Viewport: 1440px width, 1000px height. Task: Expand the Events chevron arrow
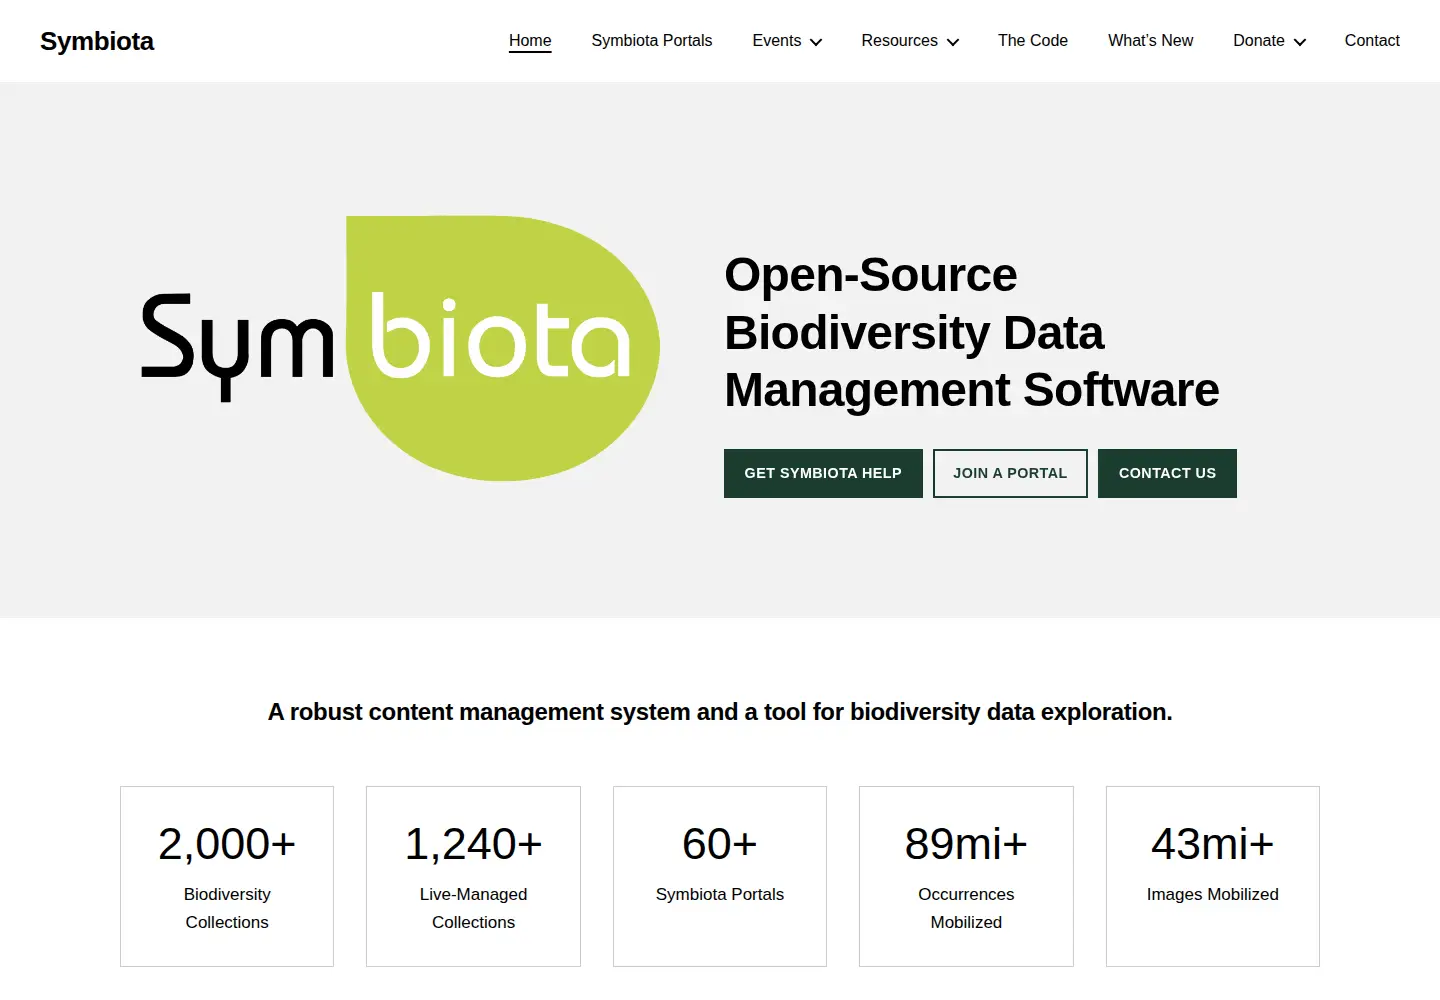pyautogui.click(x=816, y=42)
